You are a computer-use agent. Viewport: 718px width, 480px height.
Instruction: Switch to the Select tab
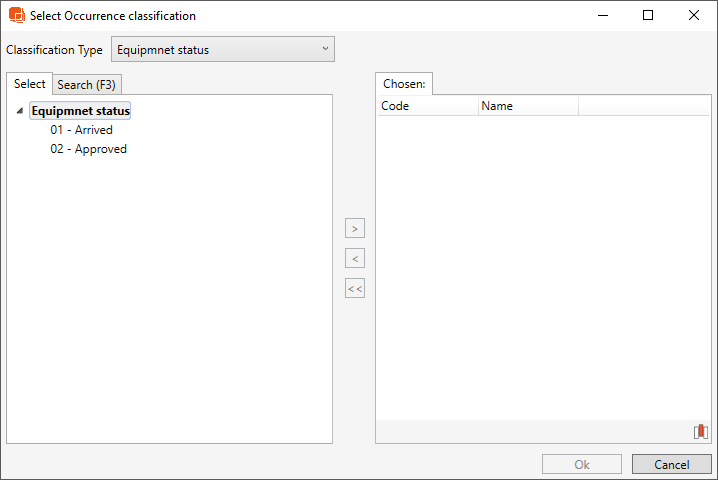29,84
